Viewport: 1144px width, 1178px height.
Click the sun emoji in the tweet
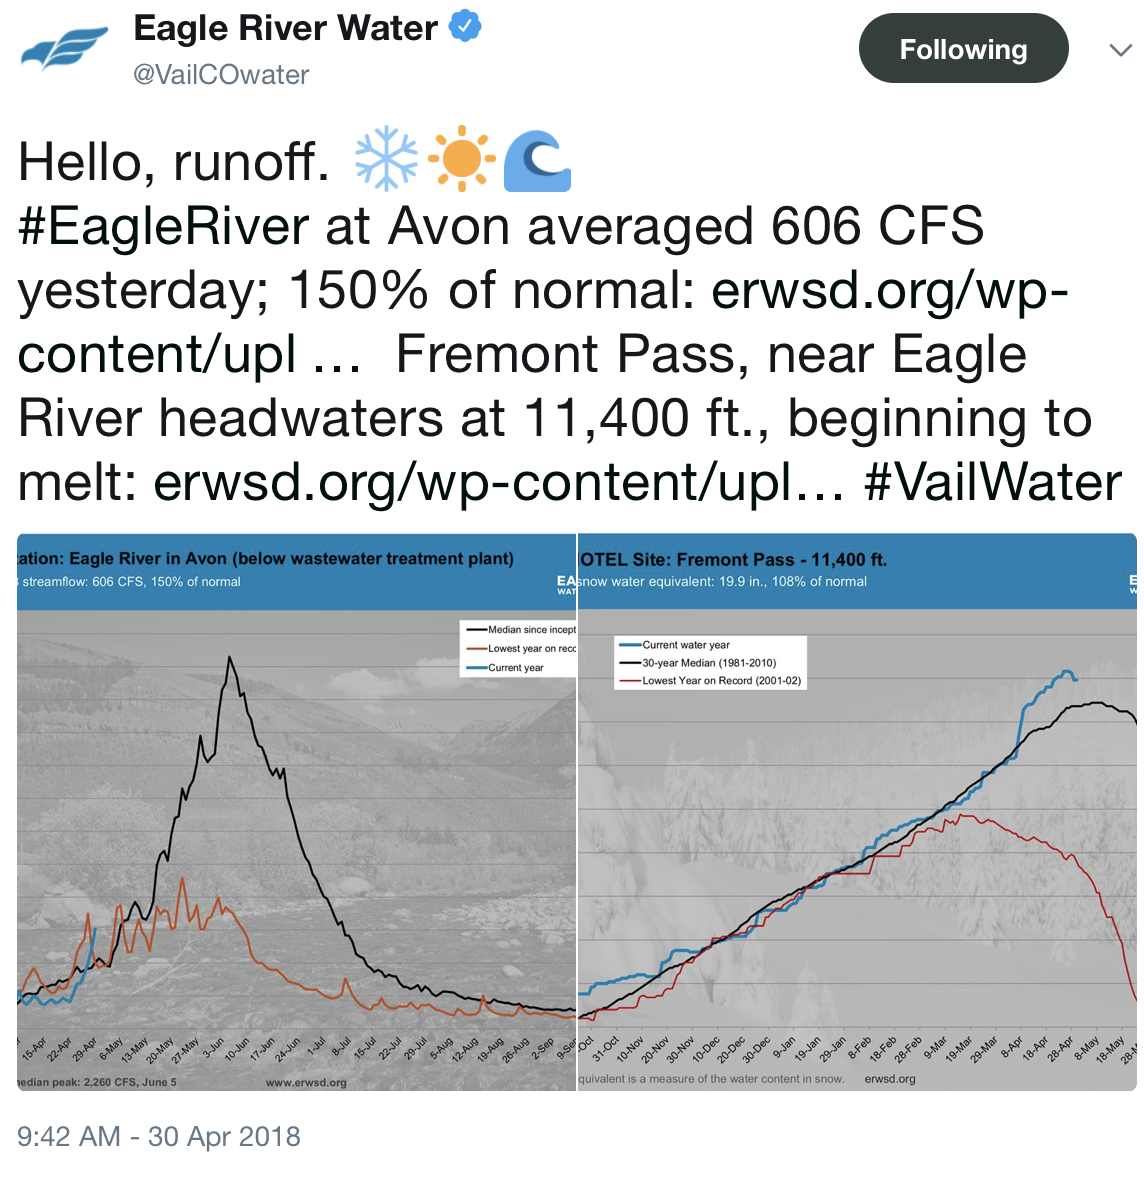pyautogui.click(x=461, y=159)
